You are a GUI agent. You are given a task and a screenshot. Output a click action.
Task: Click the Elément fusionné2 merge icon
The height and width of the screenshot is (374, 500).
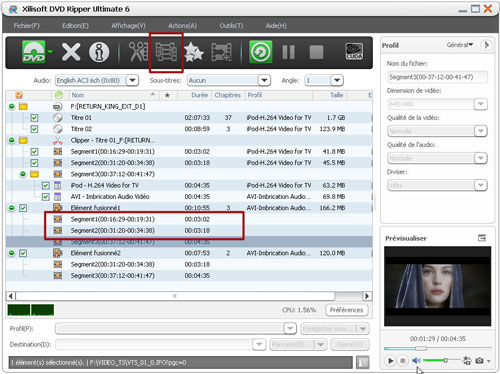pyautogui.click(x=58, y=253)
